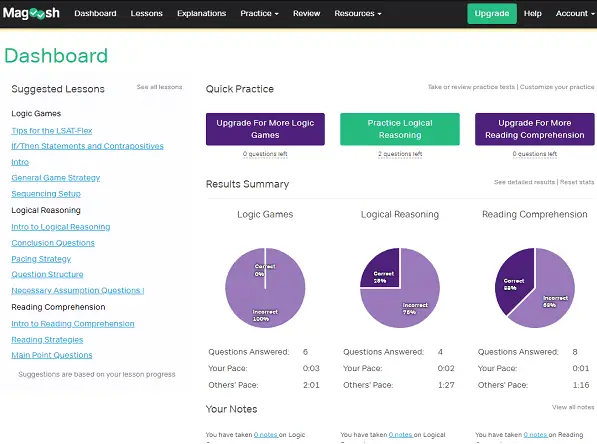This screenshot has height=444, width=597.
Task: Open the Account dropdown menu
Action: (575, 13)
